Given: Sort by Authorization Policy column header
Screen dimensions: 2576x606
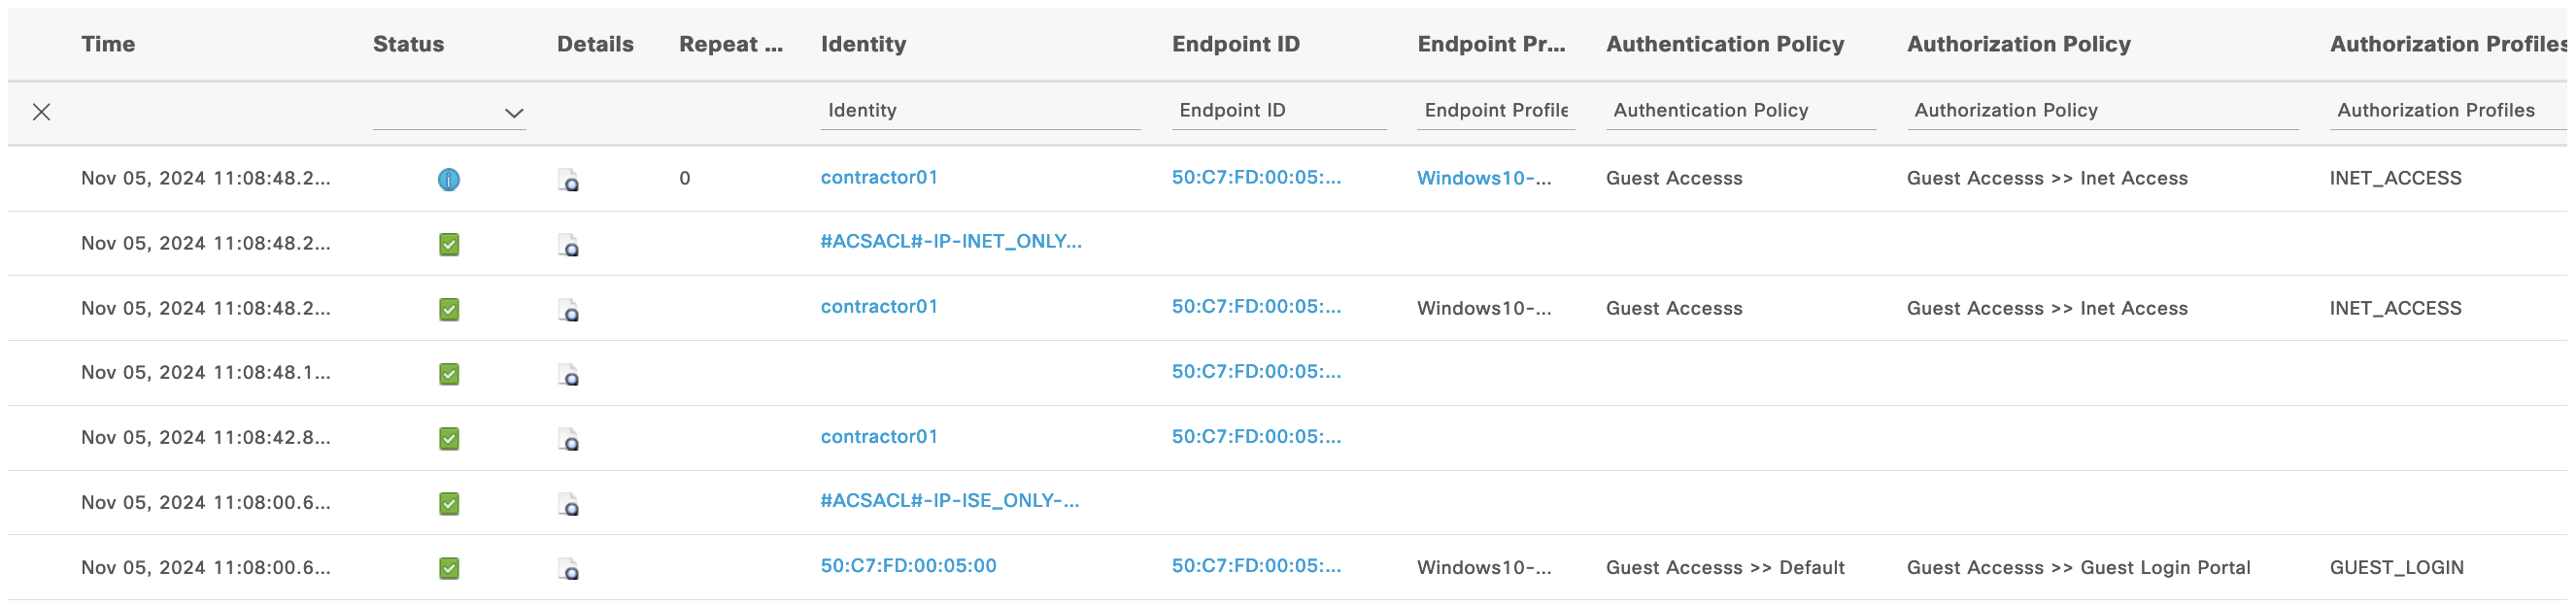Looking at the screenshot, I should pyautogui.click(x=2018, y=44).
